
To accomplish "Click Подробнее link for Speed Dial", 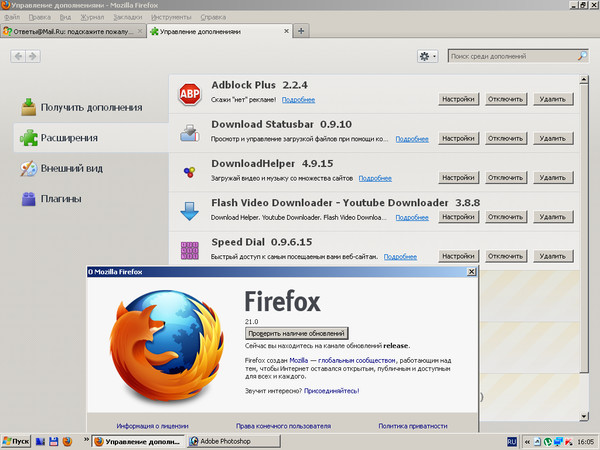I will point(400,257).
